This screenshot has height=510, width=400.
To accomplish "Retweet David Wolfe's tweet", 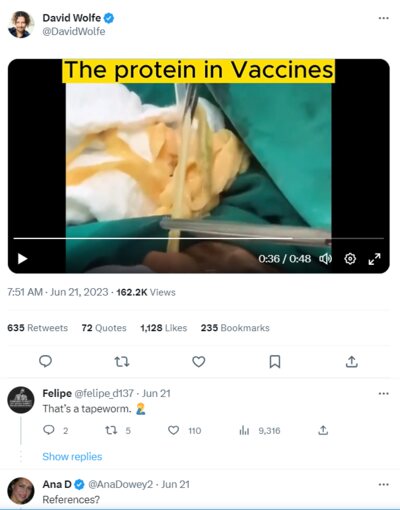I will (122, 361).
